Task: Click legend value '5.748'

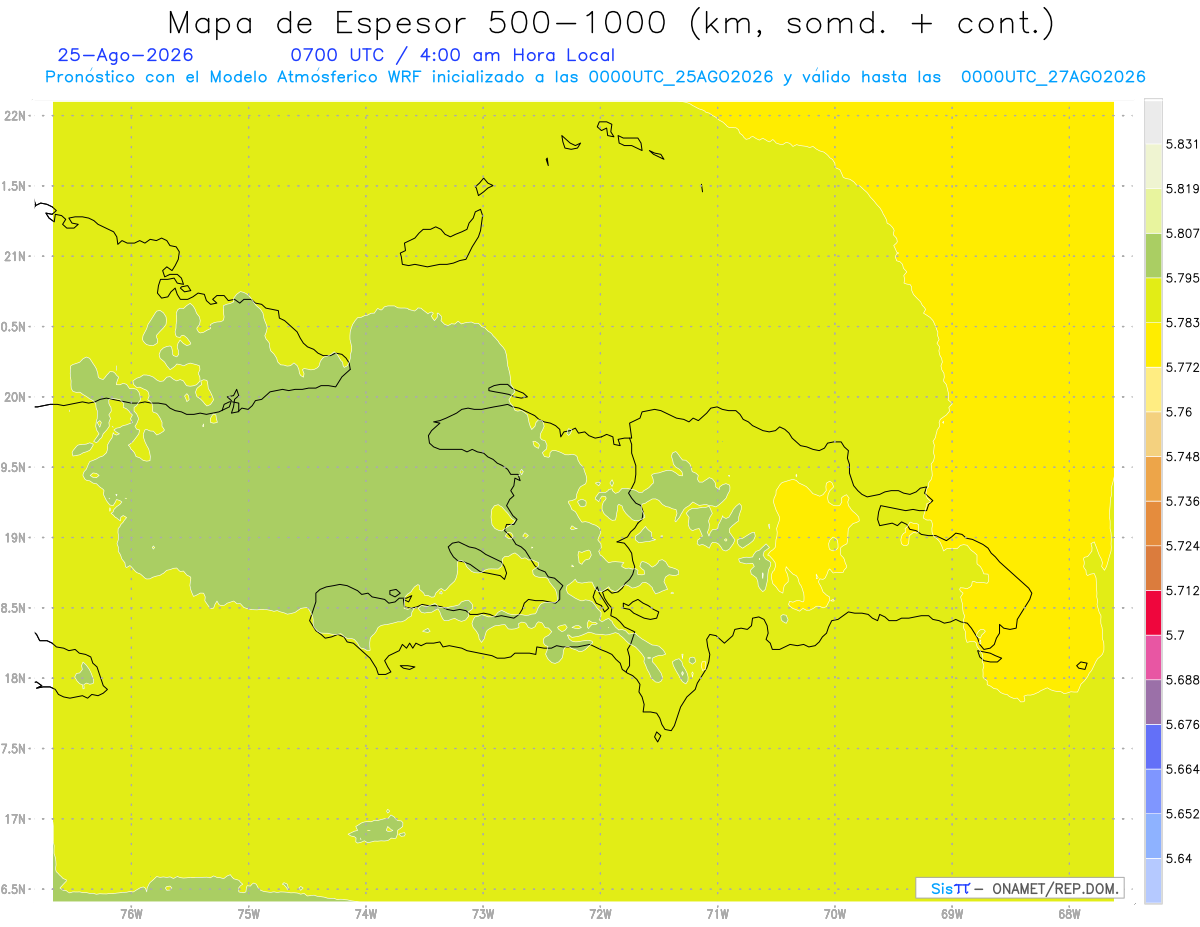Action: tap(1182, 456)
